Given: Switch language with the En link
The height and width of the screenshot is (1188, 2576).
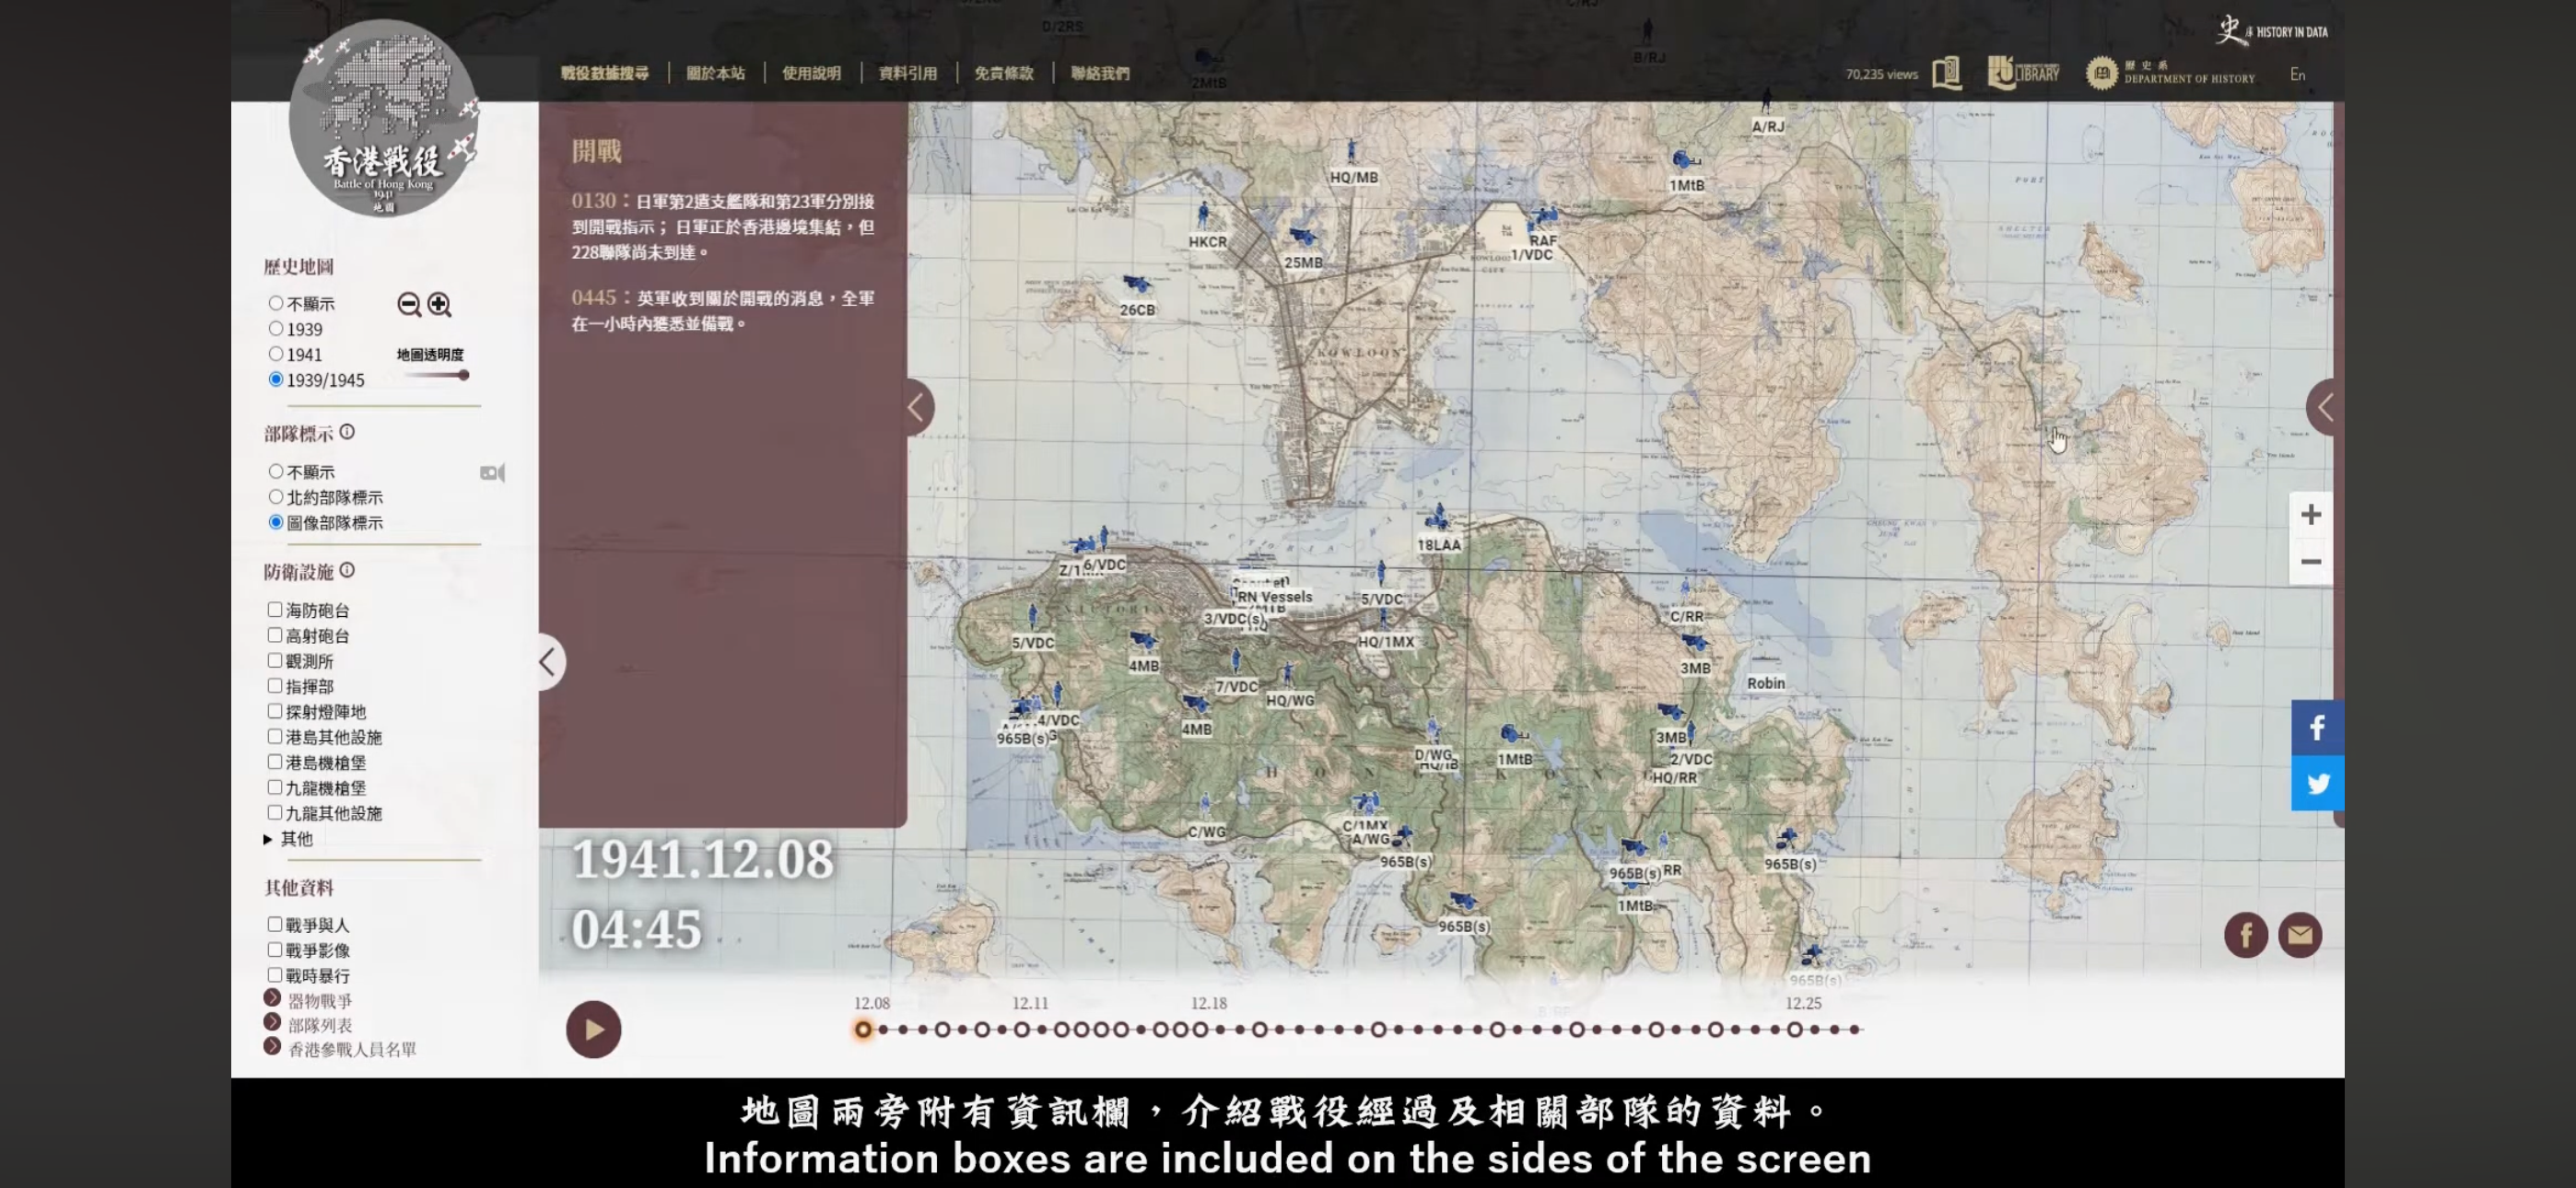Looking at the screenshot, I should (2297, 75).
